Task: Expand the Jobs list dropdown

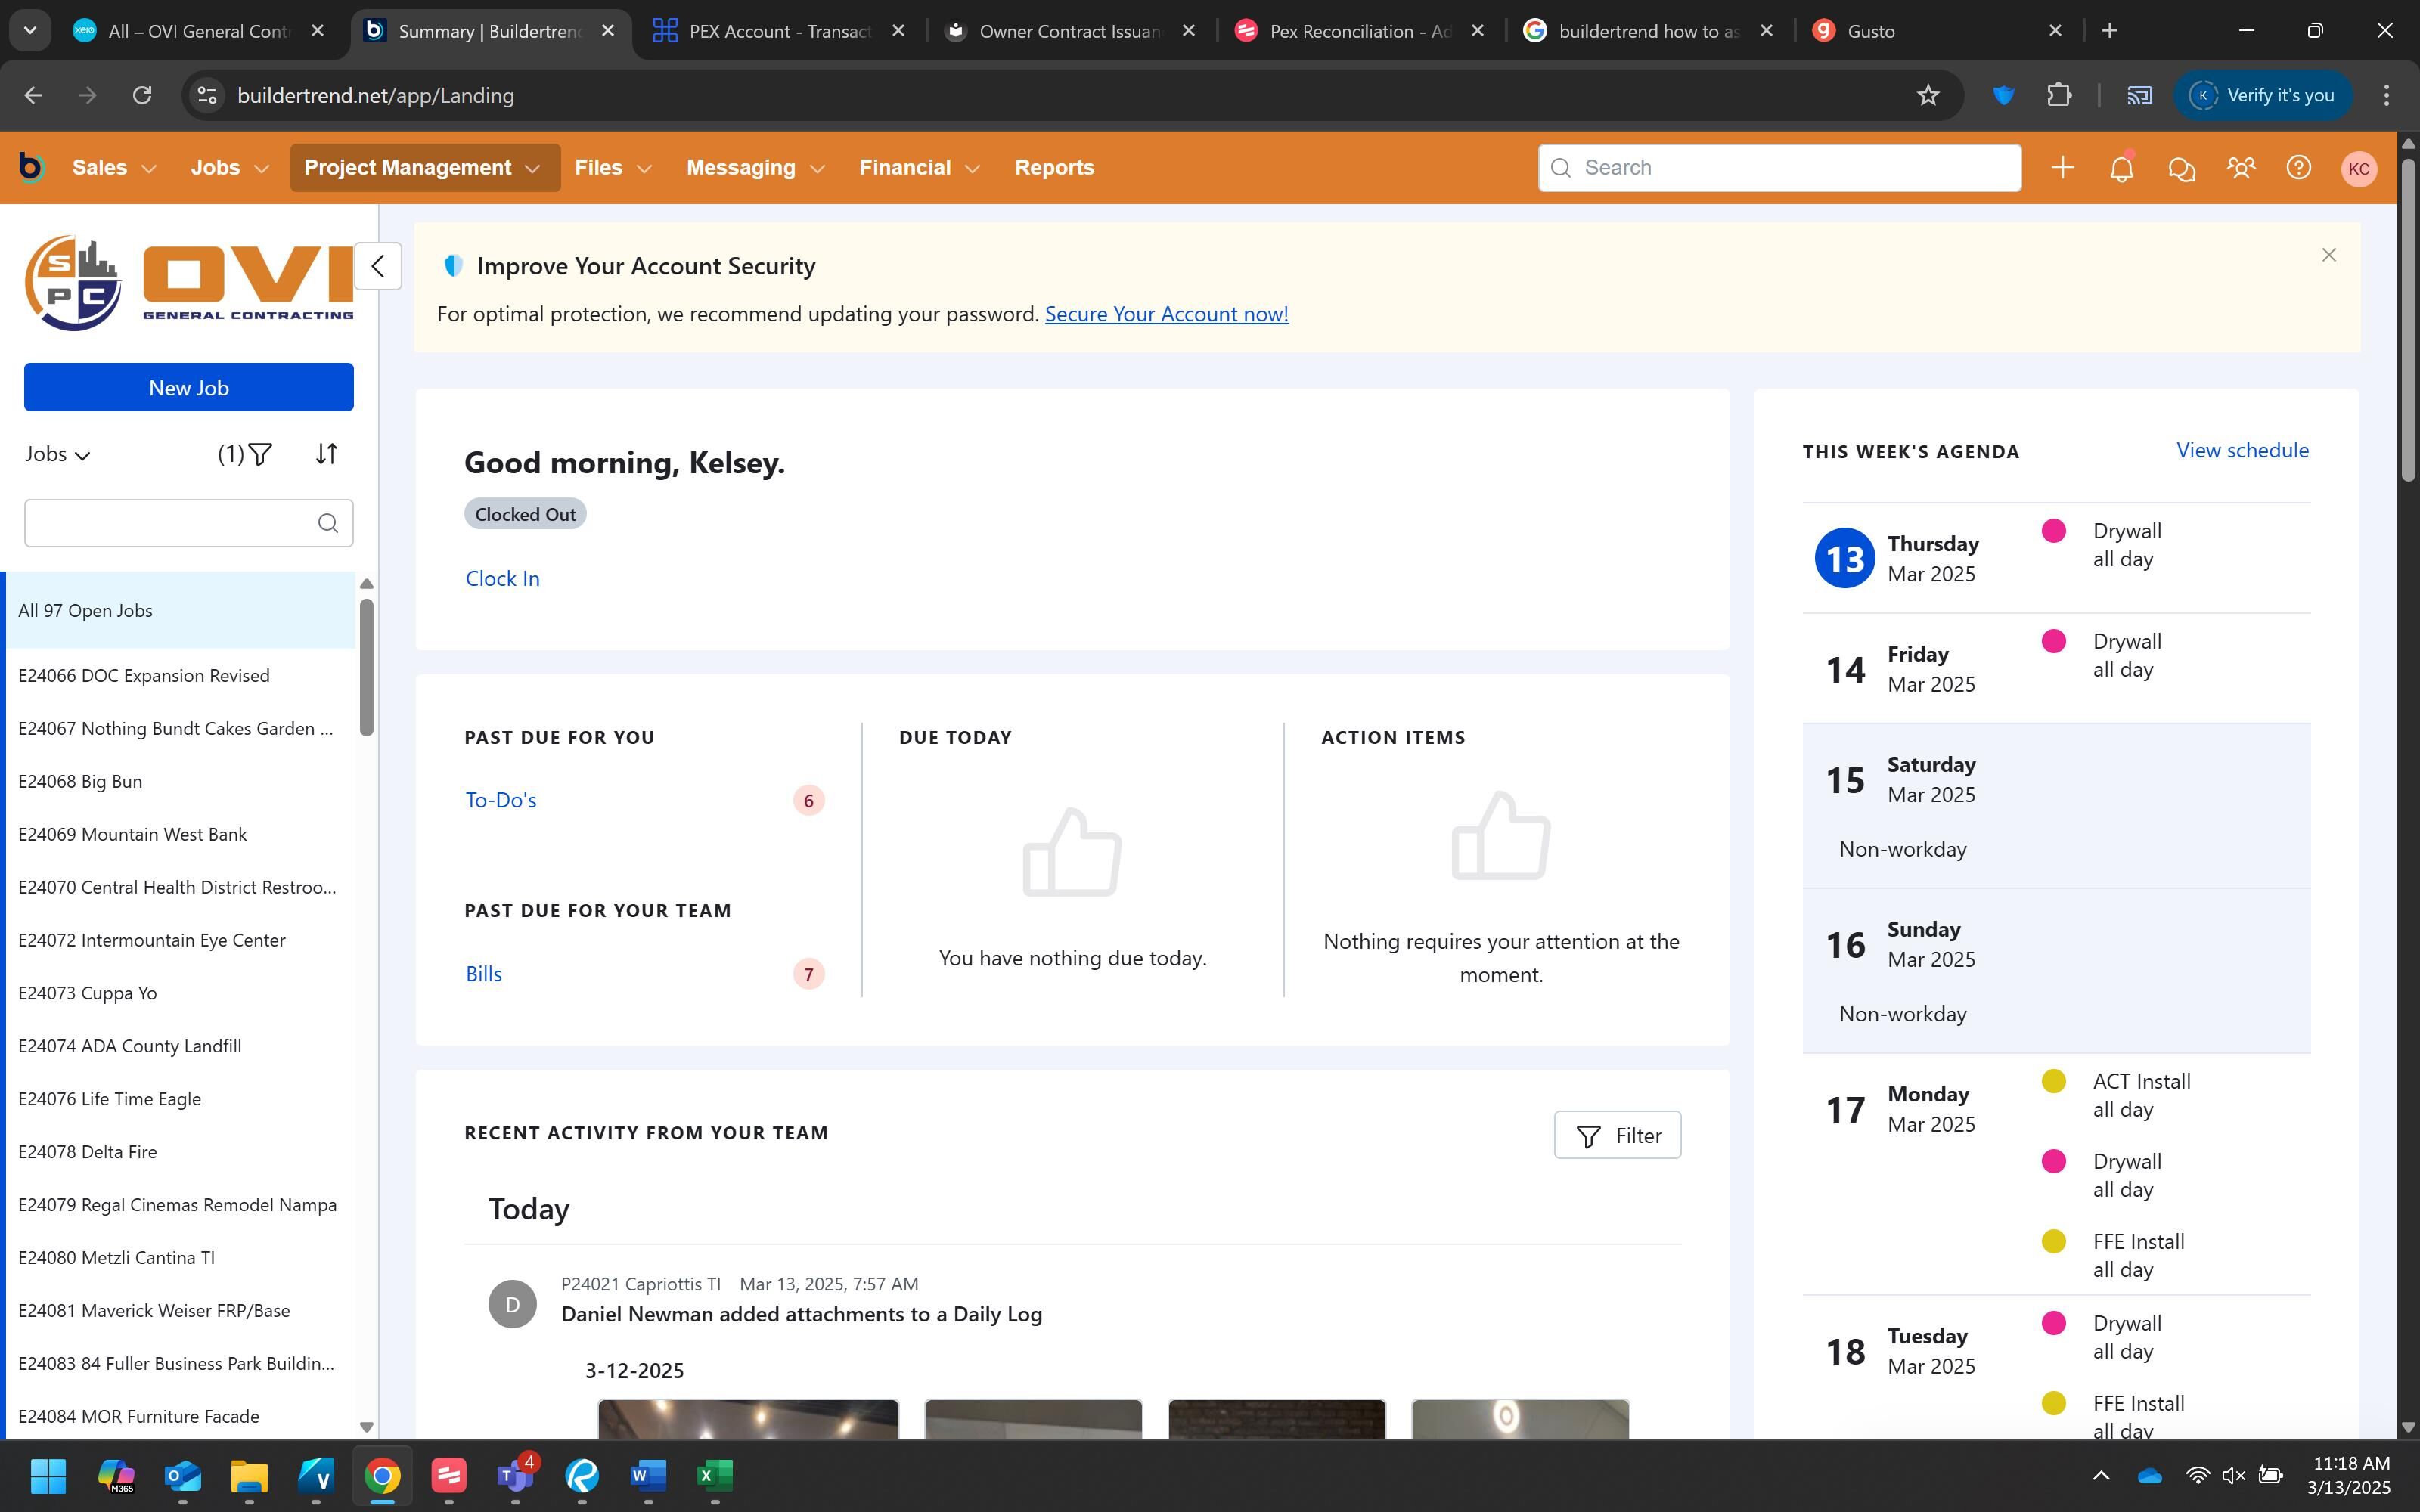Action: click(57, 455)
